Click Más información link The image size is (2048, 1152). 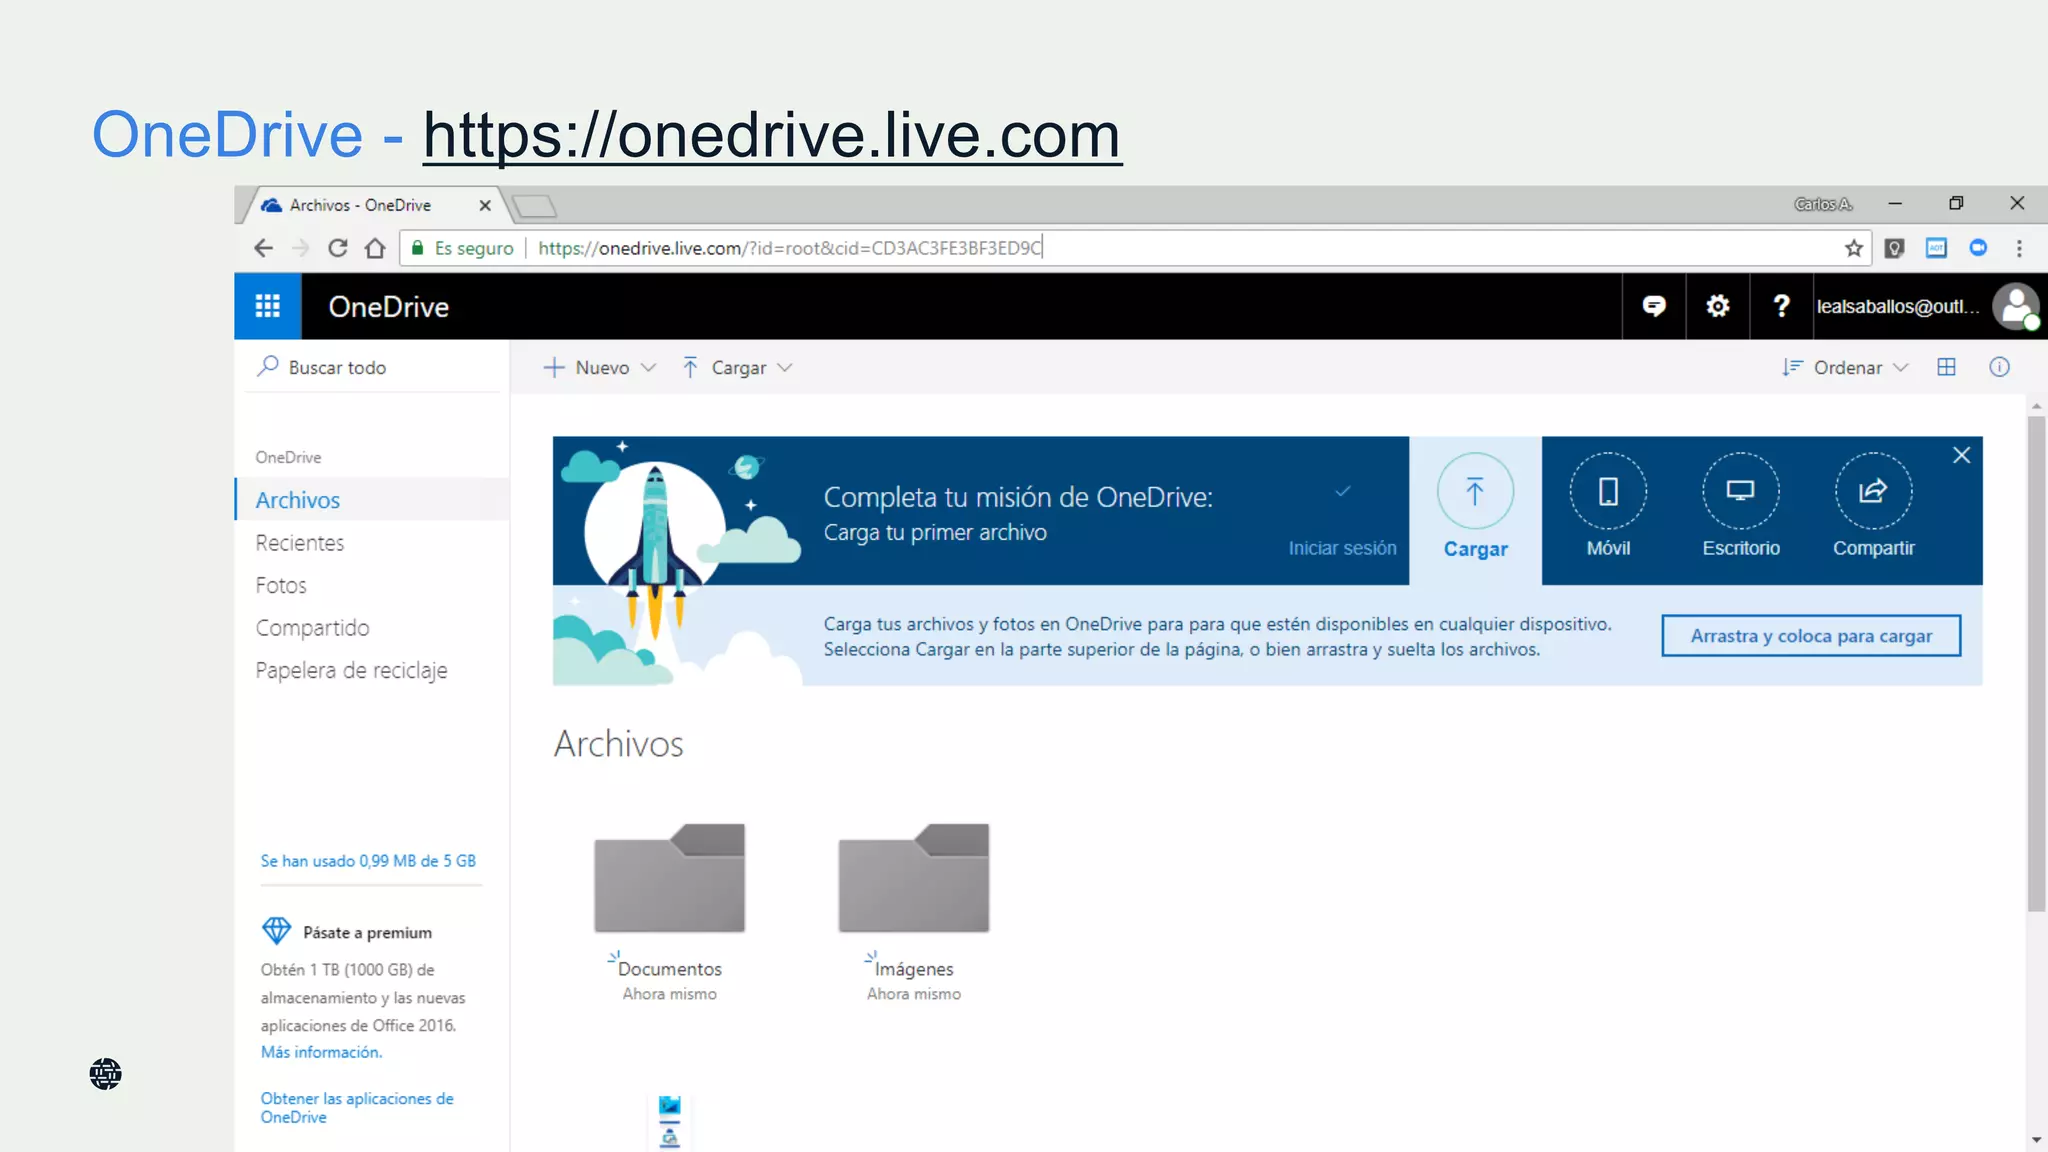pos(321,1052)
